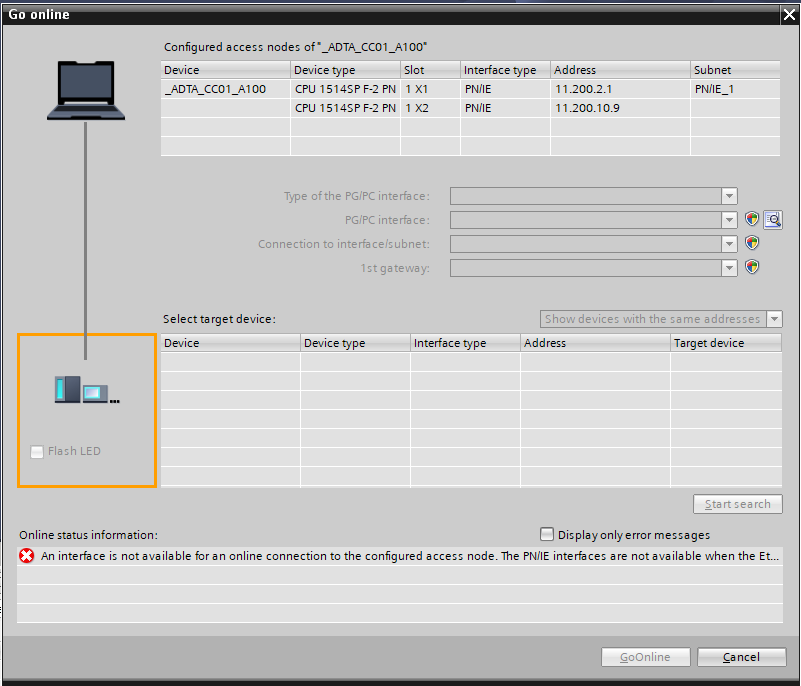Expand the PG/PC interface dropdown
The width and height of the screenshot is (801, 686).
[x=729, y=220]
